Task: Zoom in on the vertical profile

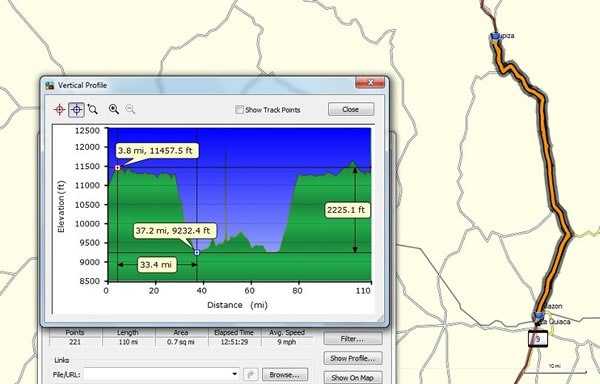Action: pyautogui.click(x=114, y=109)
